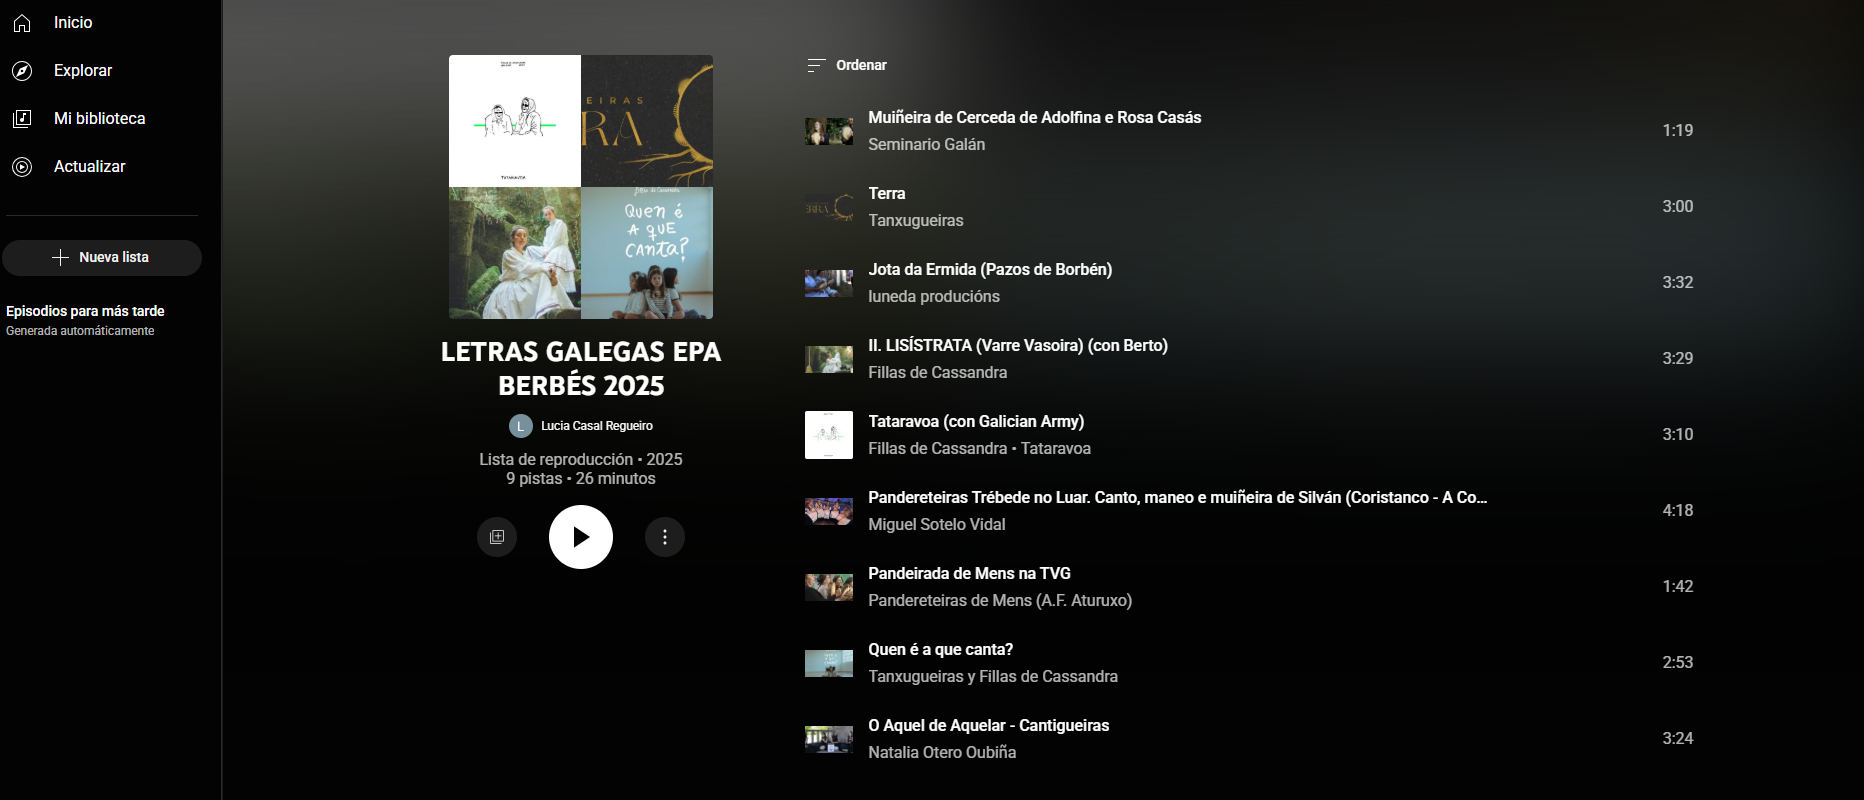This screenshot has height=800, width=1864.
Task: Open artist Natalia Otero Oubiña
Action: (x=942, y=753)
